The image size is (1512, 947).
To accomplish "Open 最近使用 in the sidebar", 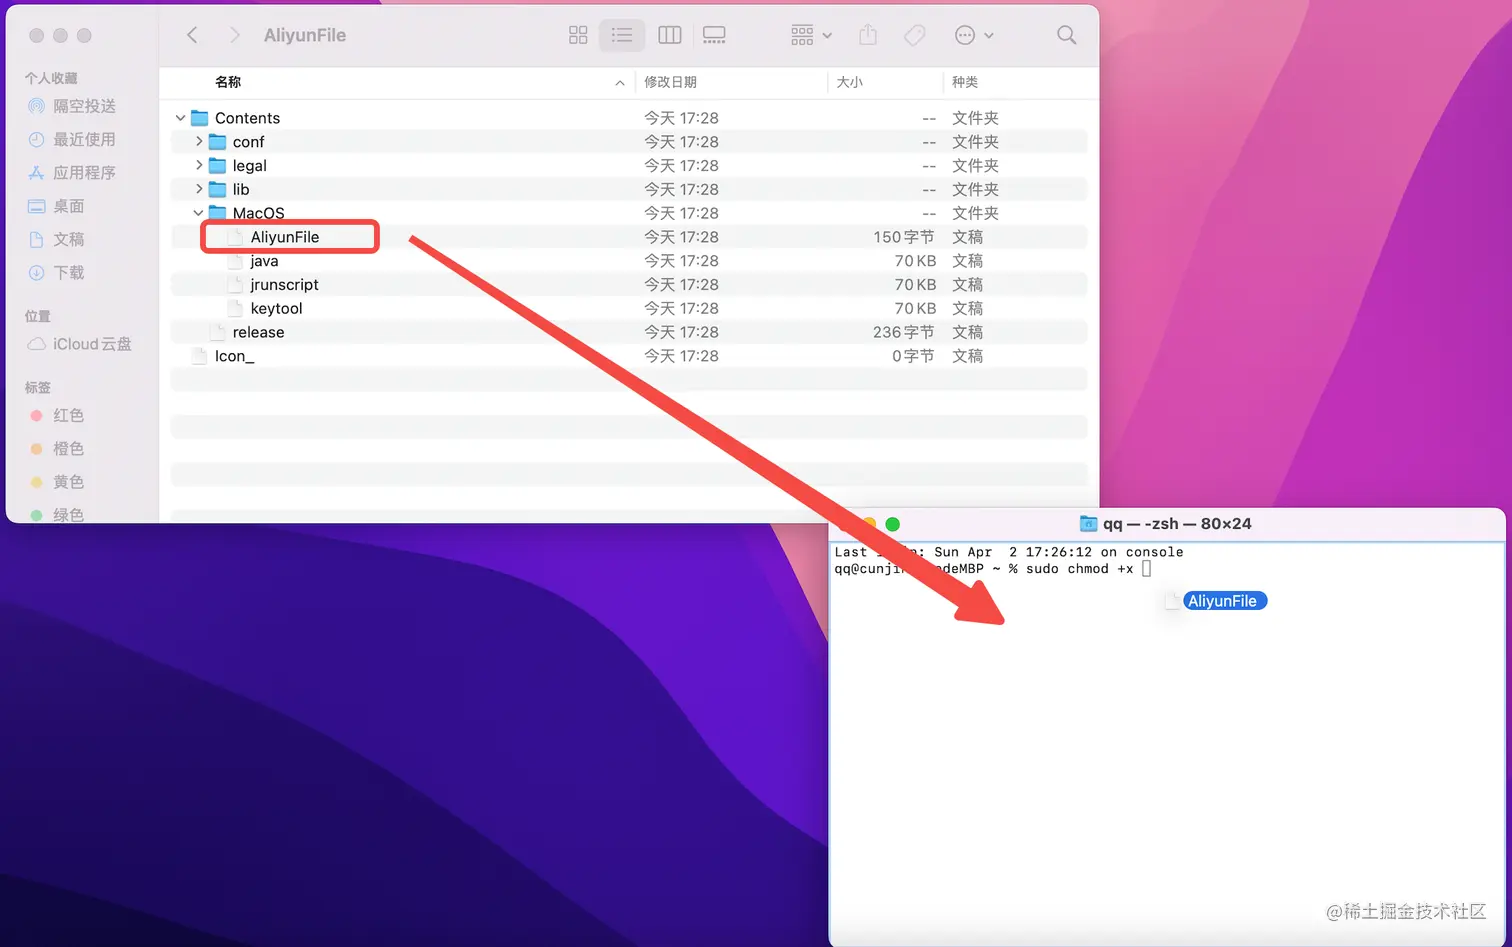I will [x=84, y=139].
